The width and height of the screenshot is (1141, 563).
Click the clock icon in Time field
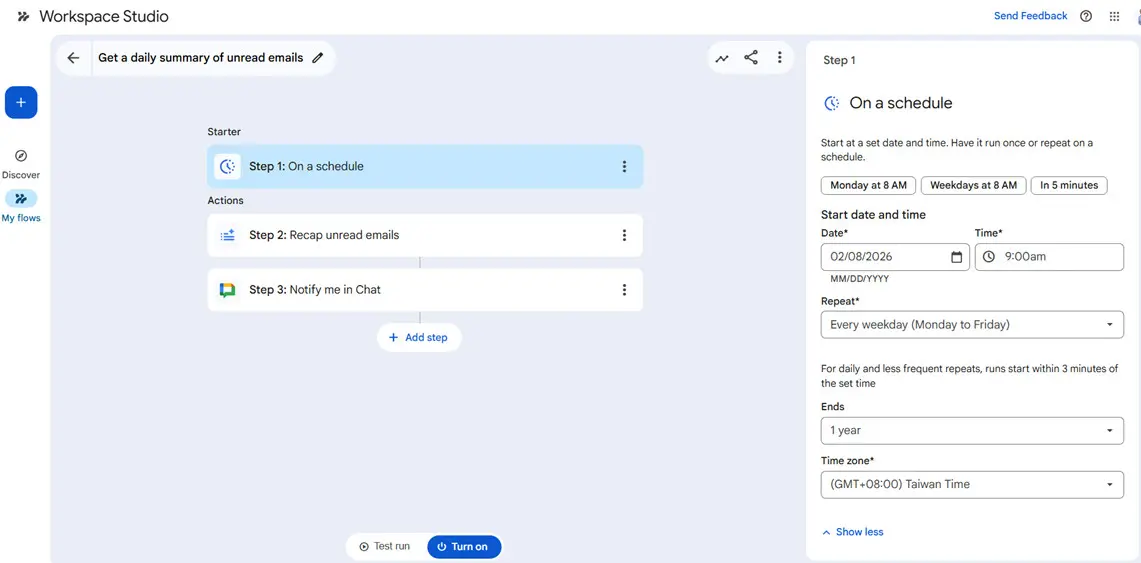988,257
